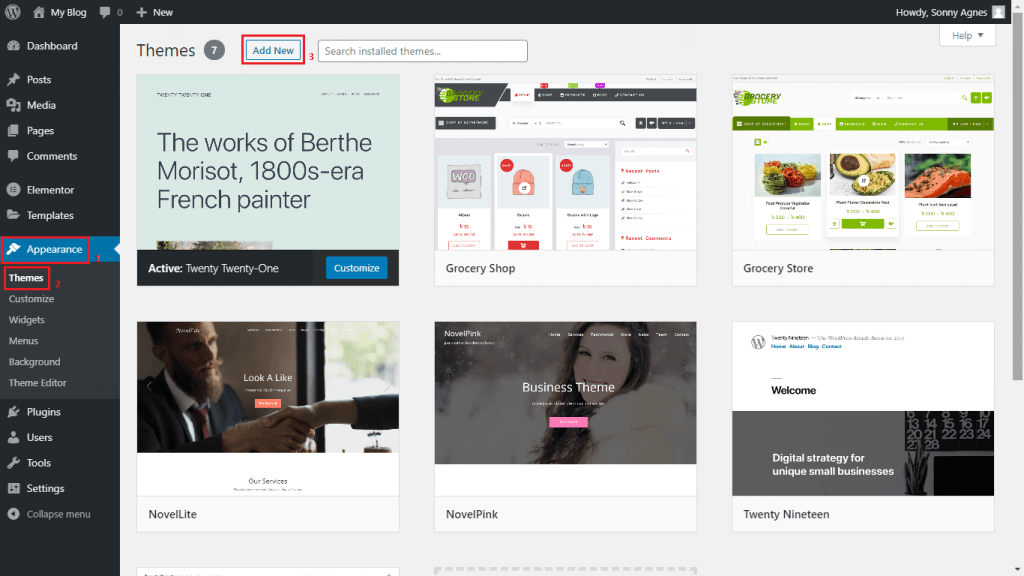
Task: Expand the Help dropdown tab
Action: 967,36
